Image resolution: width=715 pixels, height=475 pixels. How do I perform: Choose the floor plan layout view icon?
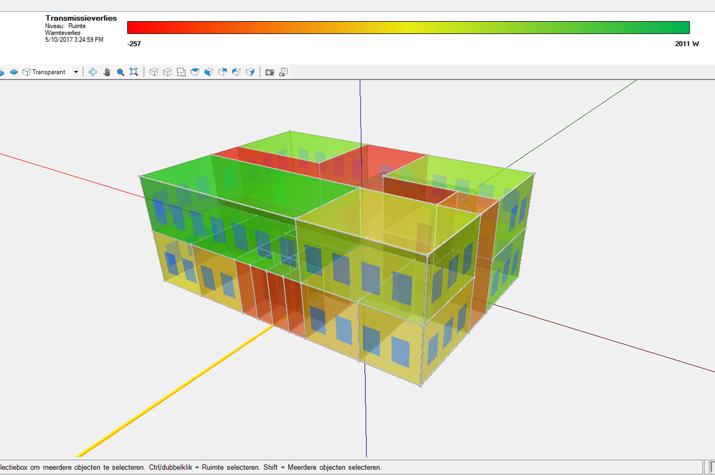click(x=181, y=72)
